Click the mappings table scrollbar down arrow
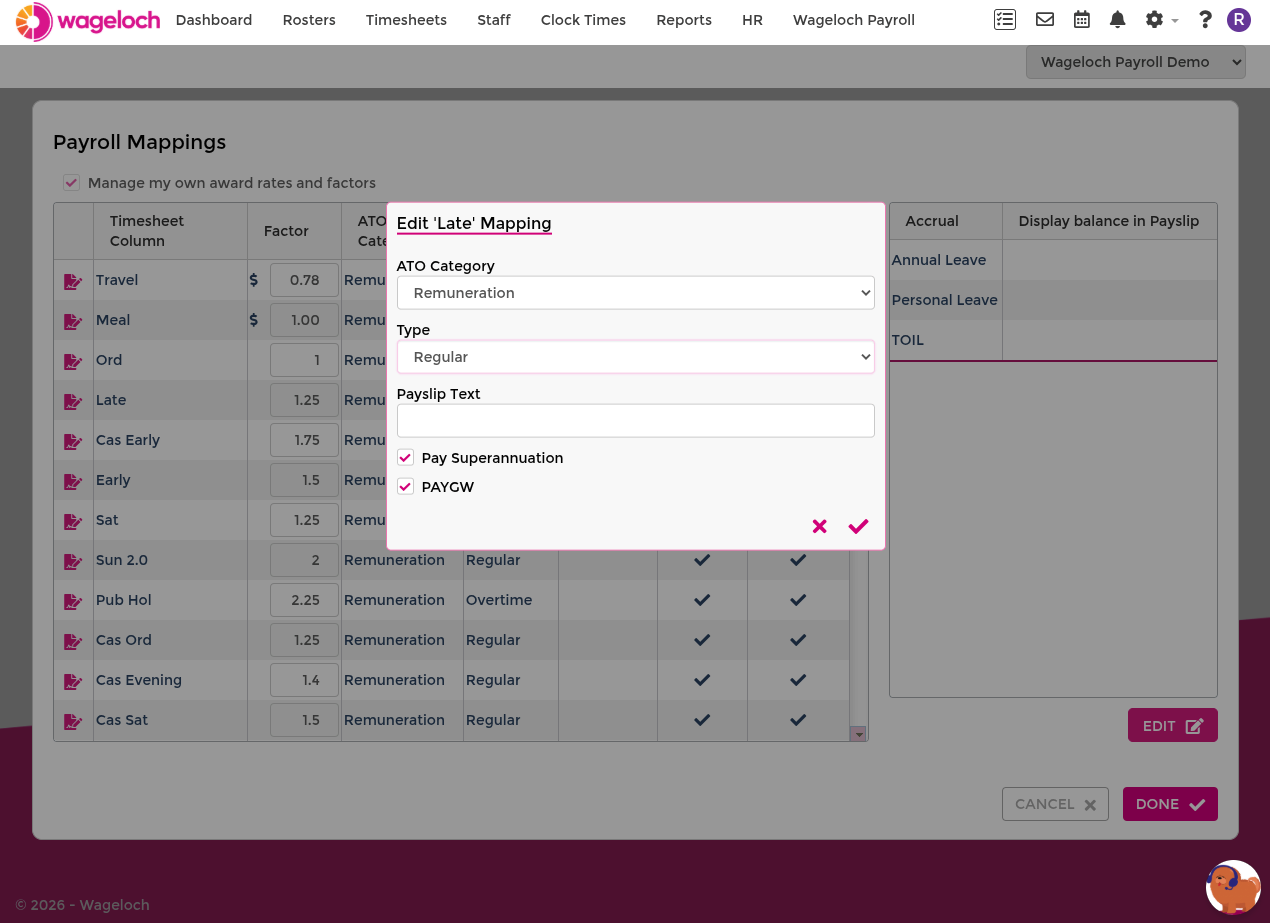Viewport: 1270px width, 923px height. 858,734
